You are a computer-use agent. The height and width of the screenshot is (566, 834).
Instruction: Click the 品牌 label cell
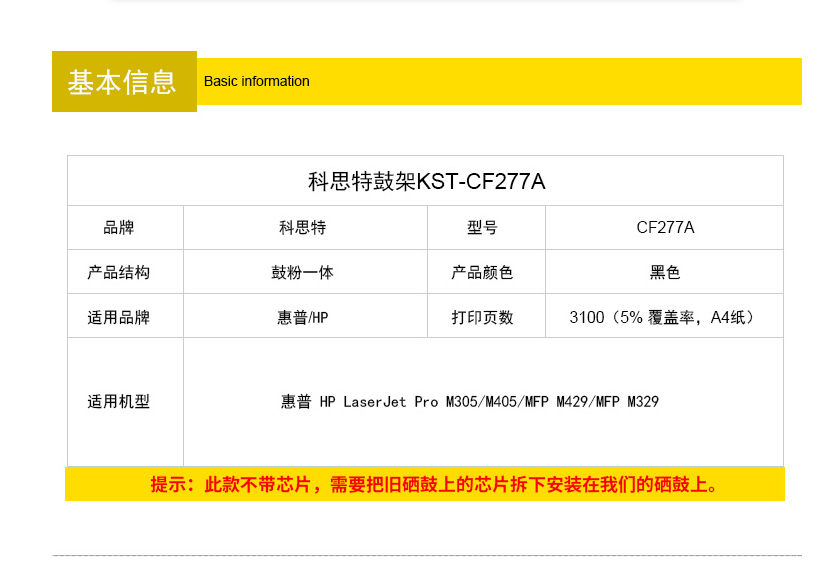coord(126,228)
